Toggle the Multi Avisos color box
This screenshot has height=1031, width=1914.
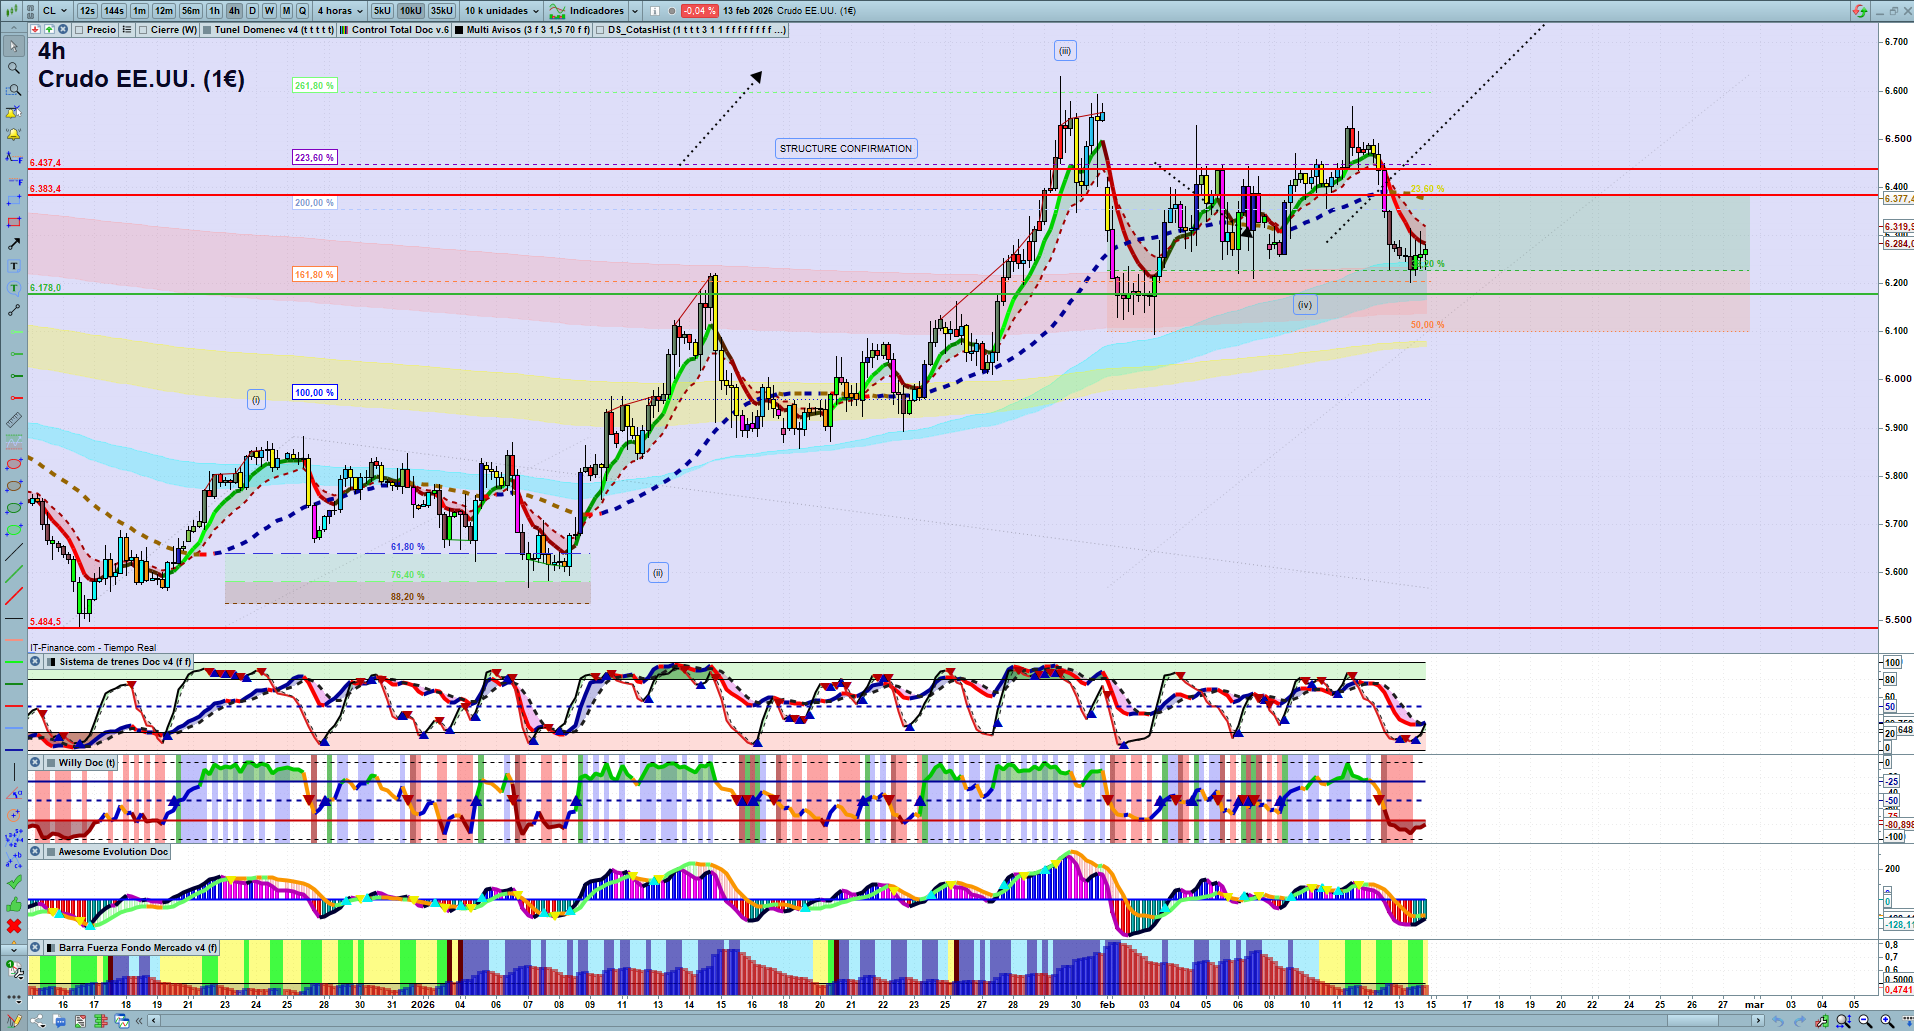459,30
